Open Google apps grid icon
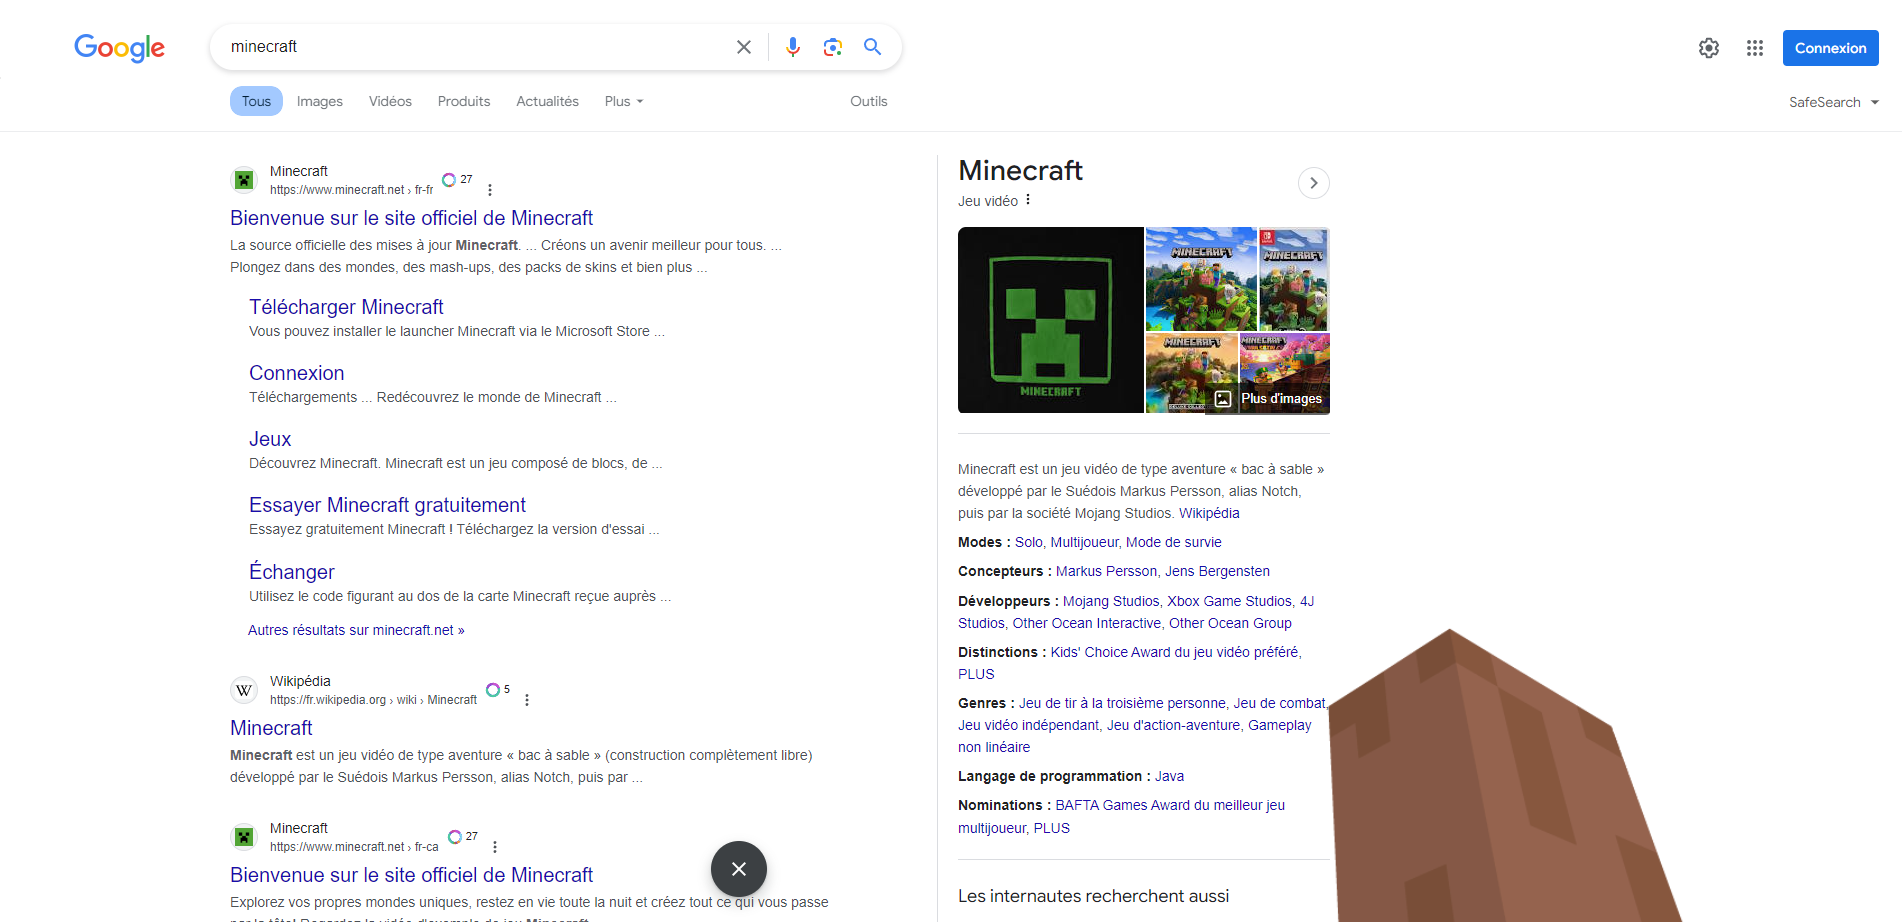This screenshot has width=1902, height=922. click(1755, 48)
